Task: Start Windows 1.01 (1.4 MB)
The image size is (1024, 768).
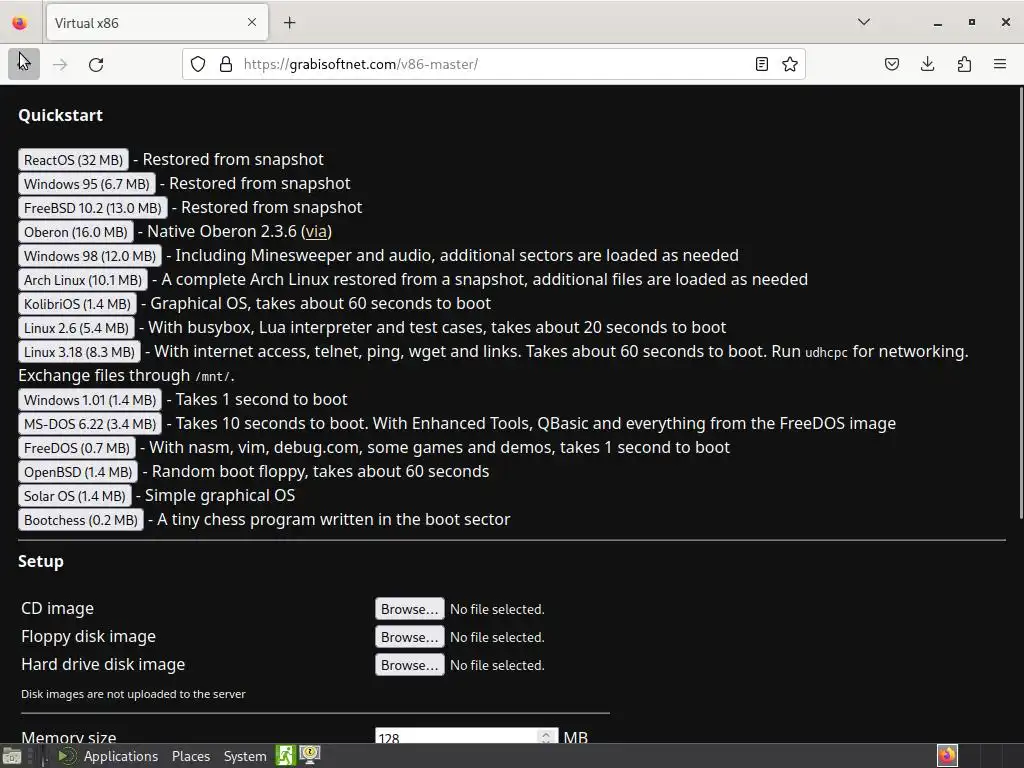Action: [x=89, y=400]
